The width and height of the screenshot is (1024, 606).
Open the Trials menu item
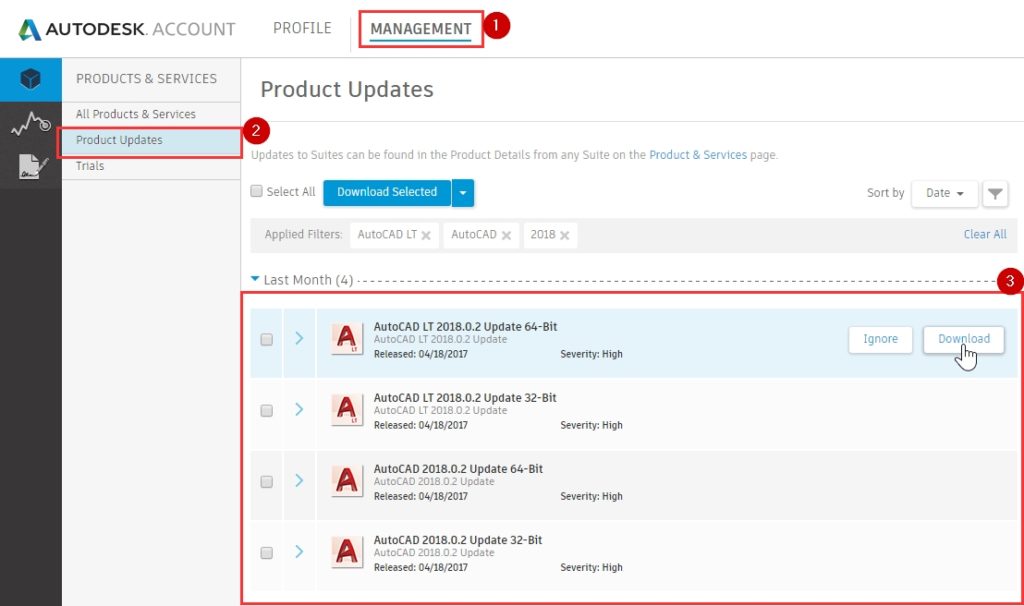90,166
